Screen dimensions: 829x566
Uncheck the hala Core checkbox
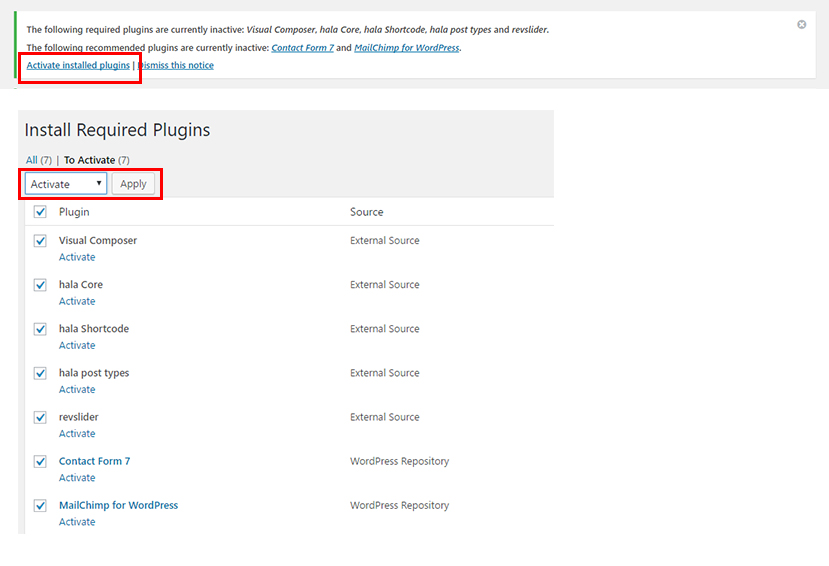click(x=40, y=285)
